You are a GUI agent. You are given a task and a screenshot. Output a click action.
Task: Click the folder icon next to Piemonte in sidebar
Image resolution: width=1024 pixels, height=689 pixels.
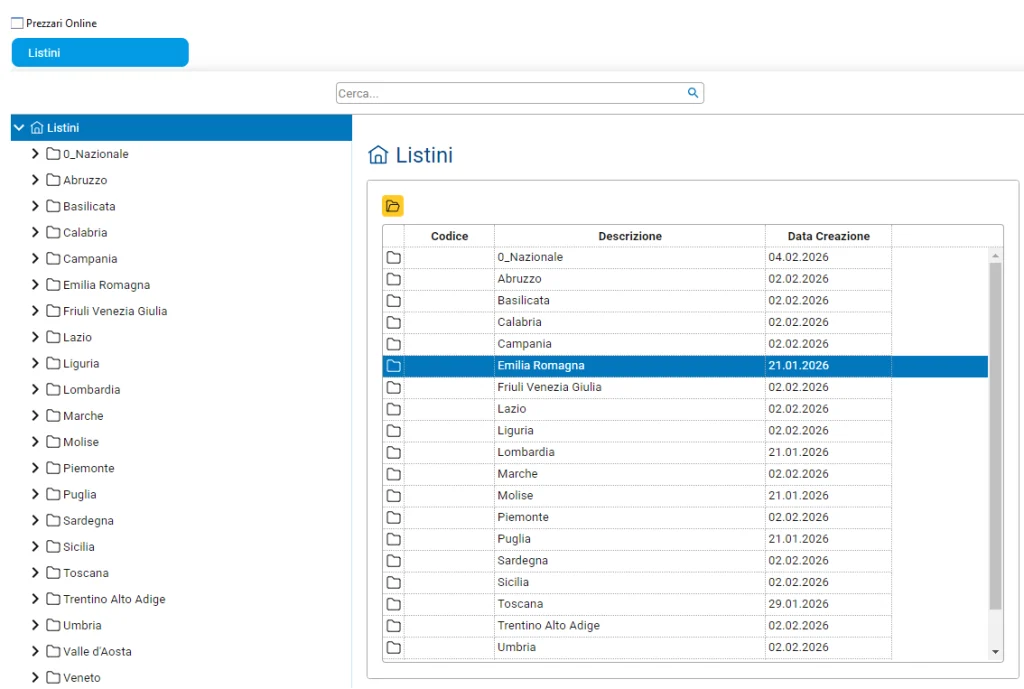click(52, 468)
